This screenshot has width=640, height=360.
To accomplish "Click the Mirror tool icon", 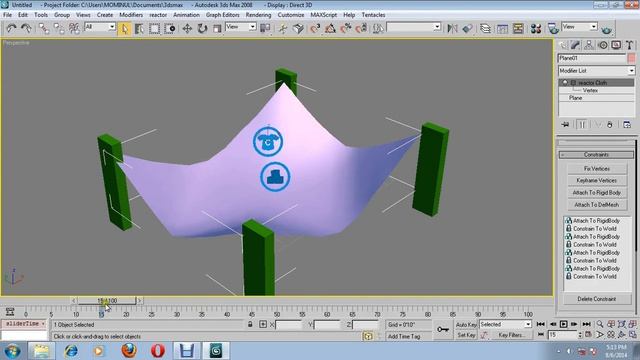I will pos(452,28).
